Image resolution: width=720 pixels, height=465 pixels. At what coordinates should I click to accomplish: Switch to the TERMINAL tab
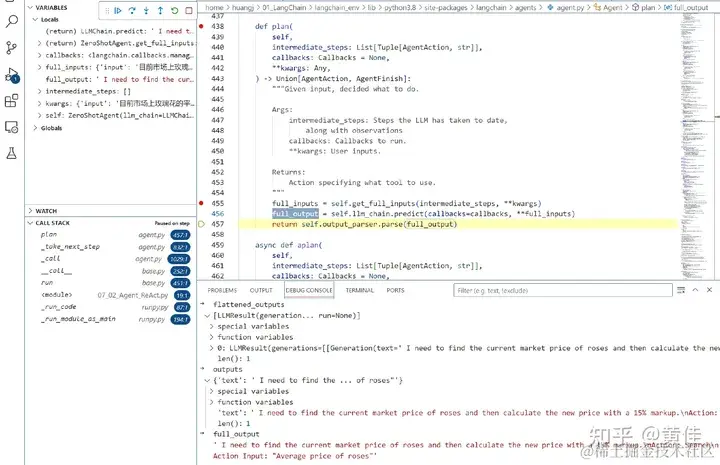360,291
